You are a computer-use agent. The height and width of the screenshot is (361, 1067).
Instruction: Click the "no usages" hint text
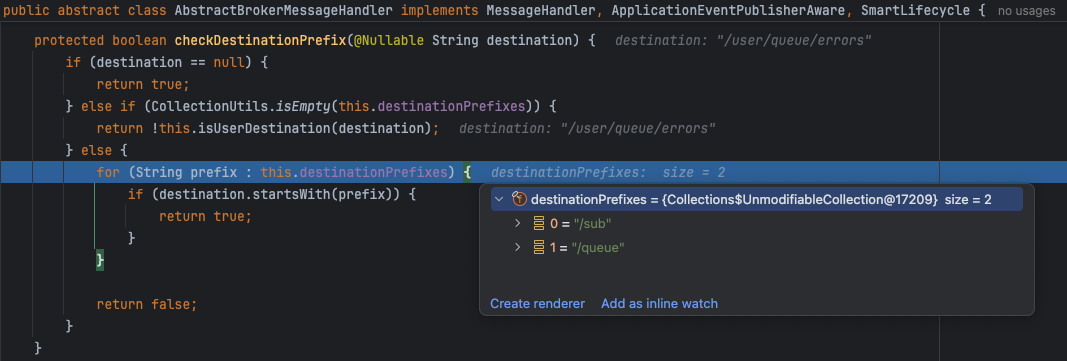[1026, 11]
